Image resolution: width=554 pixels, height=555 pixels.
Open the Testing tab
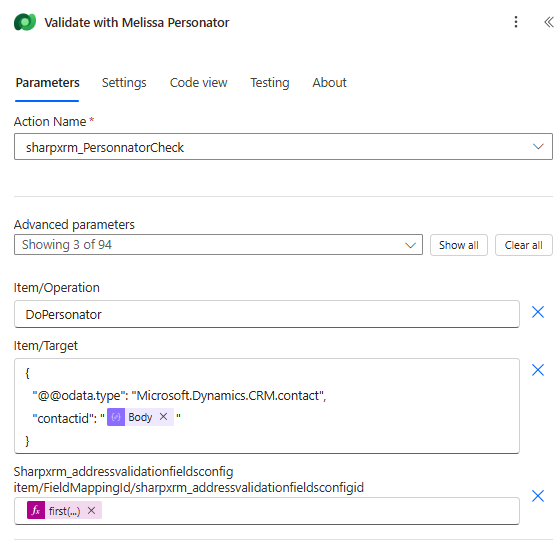pyautogui.click(x=270, y=83)
